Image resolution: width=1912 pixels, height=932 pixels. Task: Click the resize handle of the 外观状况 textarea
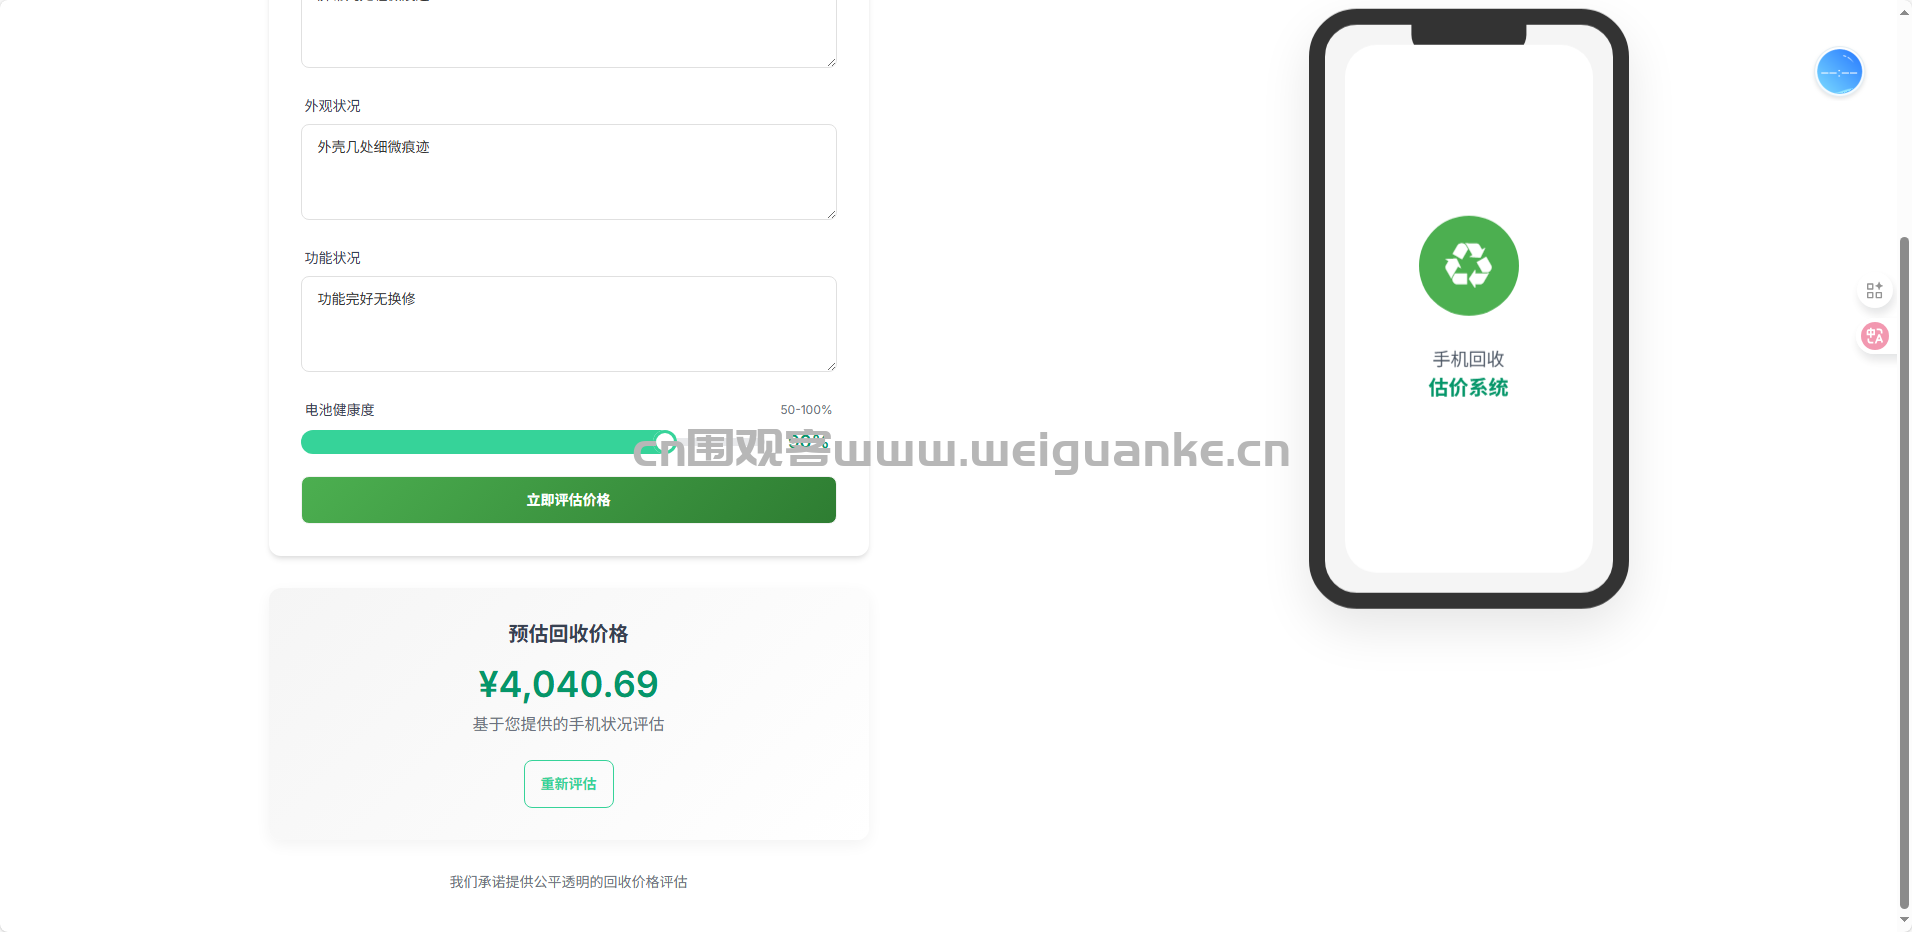point(830,213)
